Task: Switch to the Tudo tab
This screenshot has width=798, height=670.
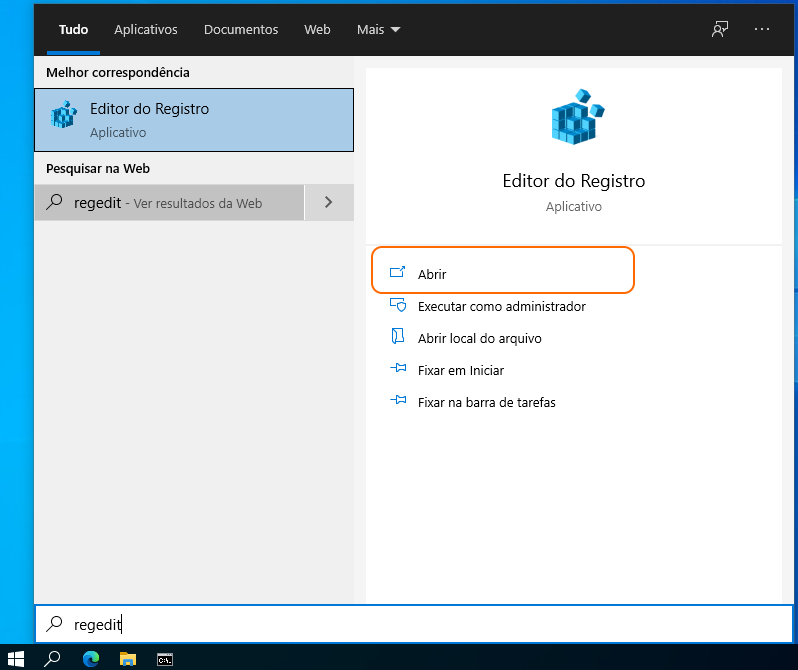Action: point(73,30)
